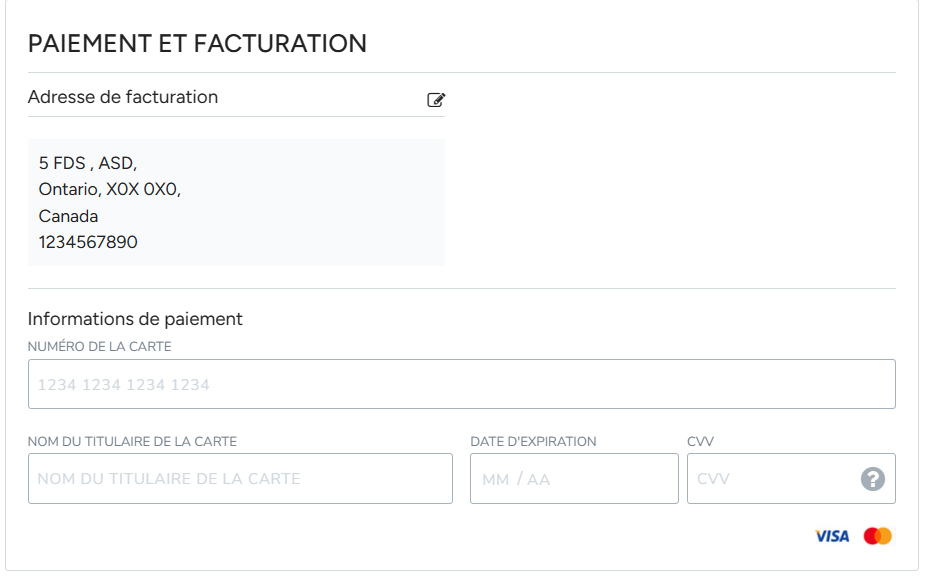Viewport: 931px width, 586px height.
Task: Click the Mastercard logo
Action: click(878, 536)
